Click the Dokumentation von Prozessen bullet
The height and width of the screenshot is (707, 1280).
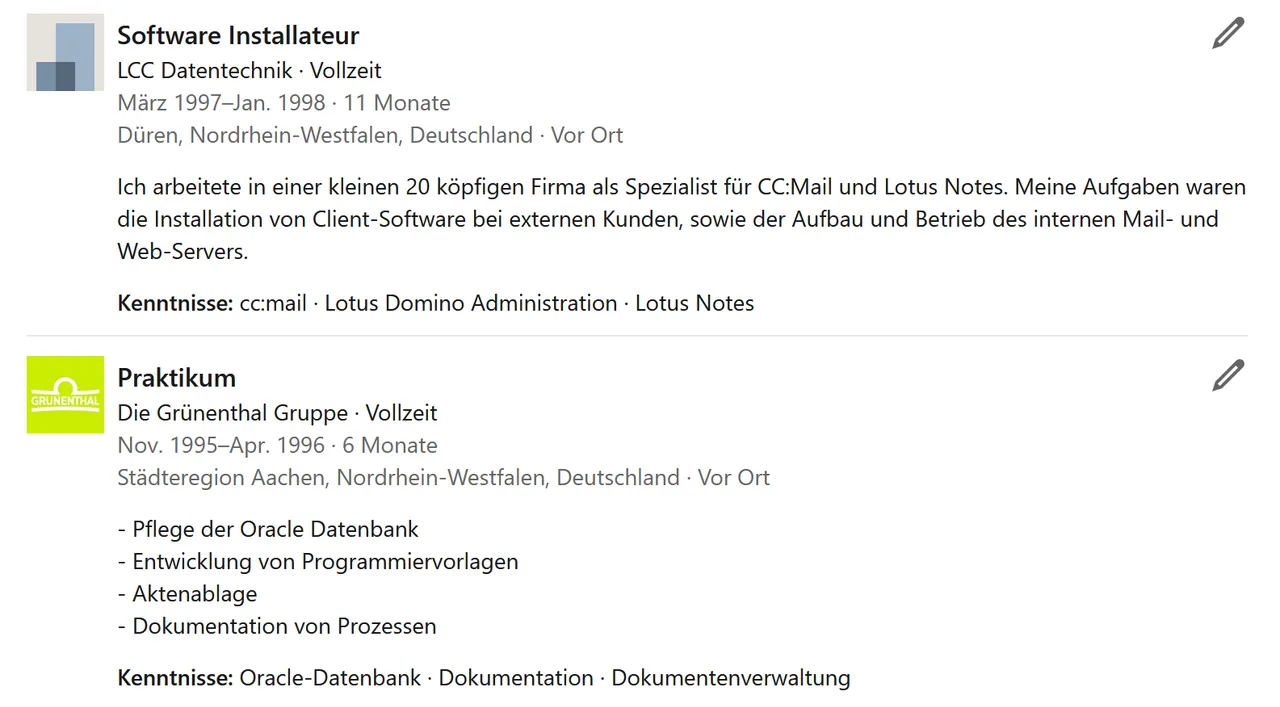click(277, 626)
